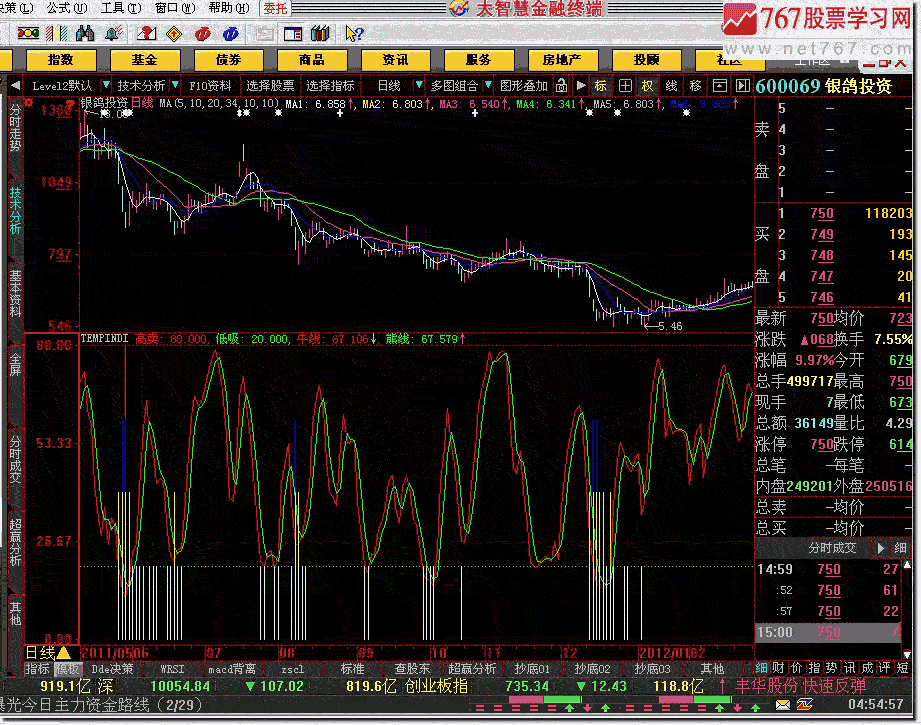The height and width of the screenshot is (725, 921).
Task: Open the books library icon
Action: pyautogui.click(x=320, y=33)
